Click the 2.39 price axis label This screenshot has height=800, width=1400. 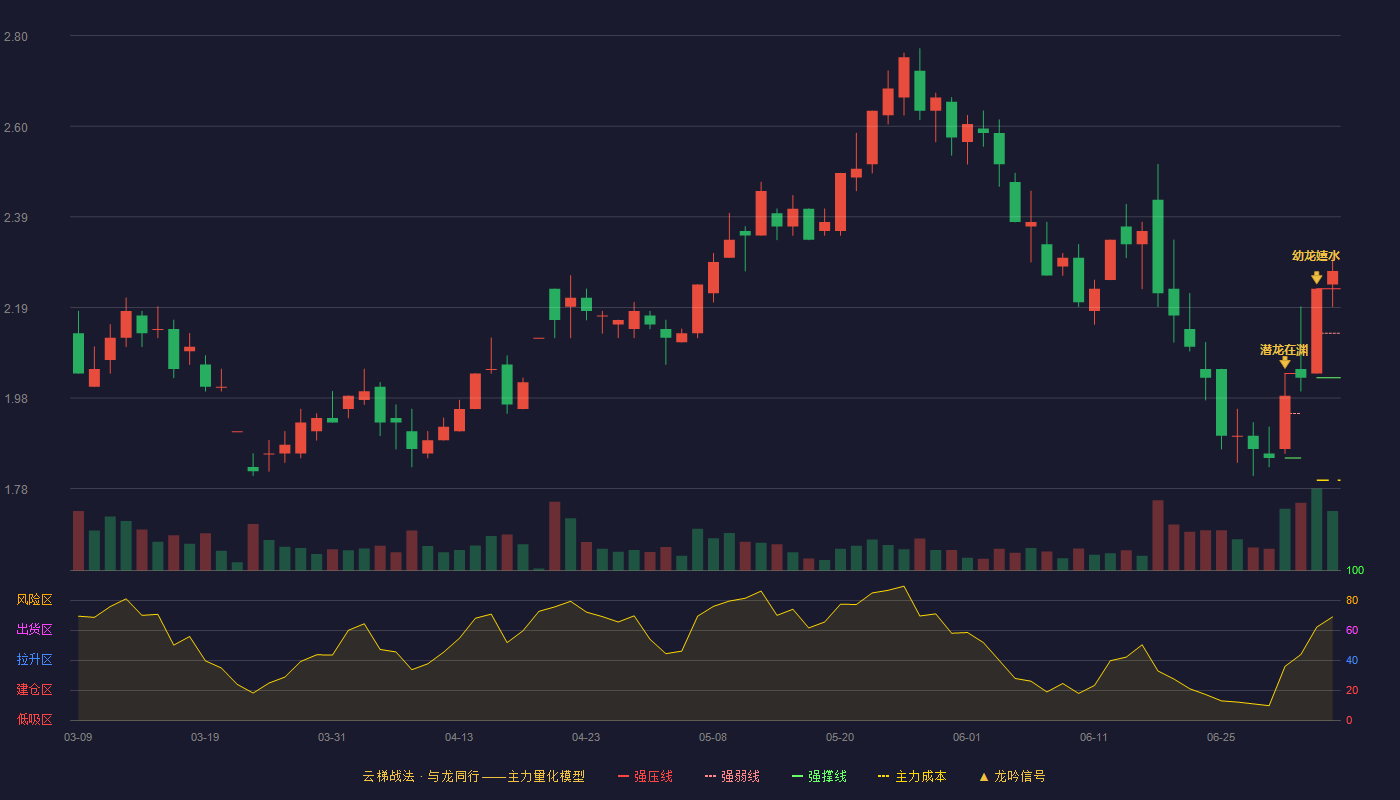click(x=16, y=218)
